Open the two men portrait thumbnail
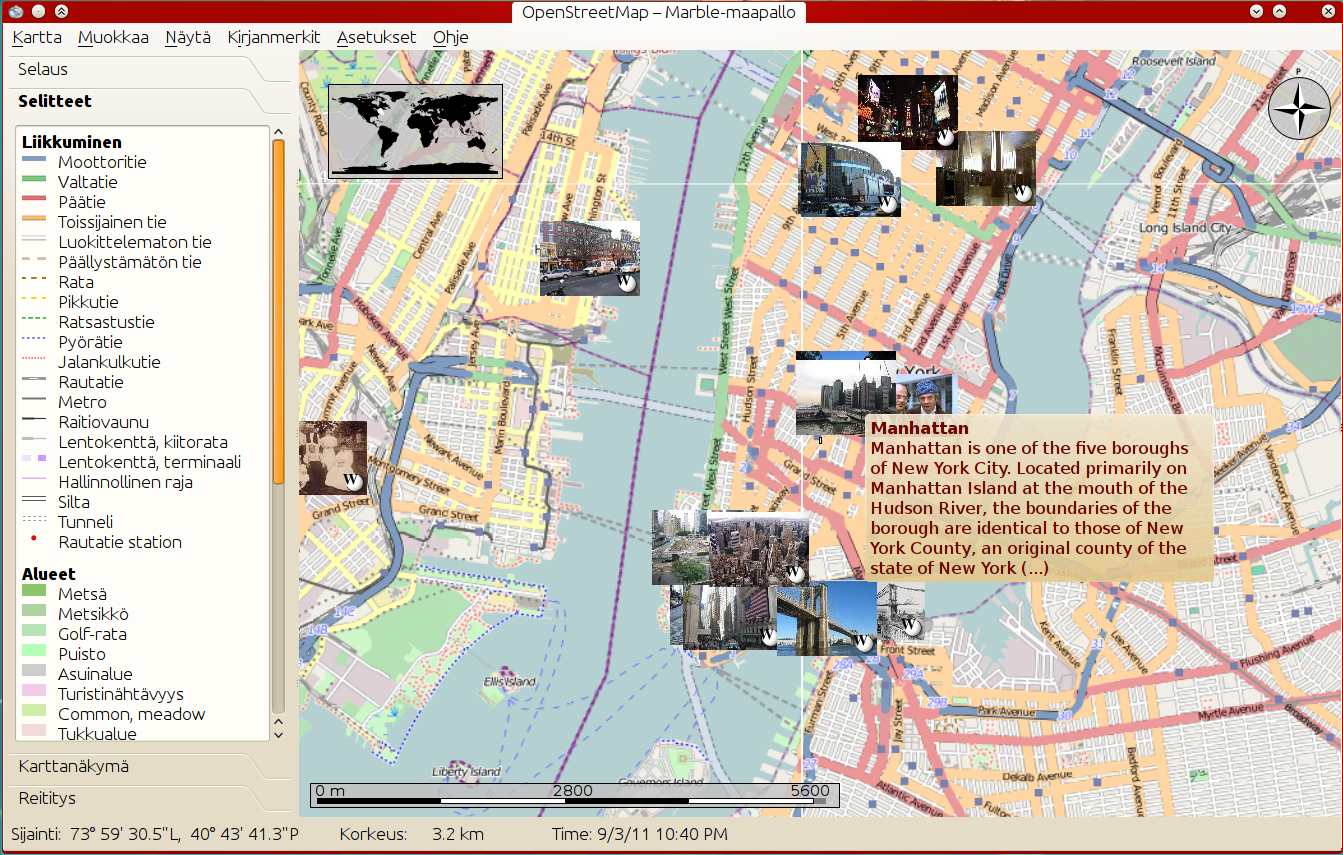This screenshot has height=855, width=1343. [925, 395]
